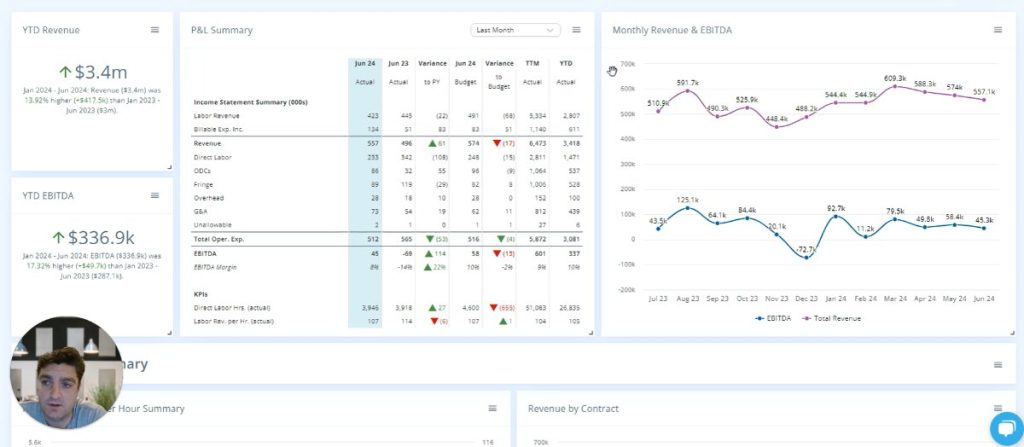The width and height of the screenshot is (1024, 447).
Task: Click Direct Labor Hrs. YTD value 26,835
Action: point(569,308)
